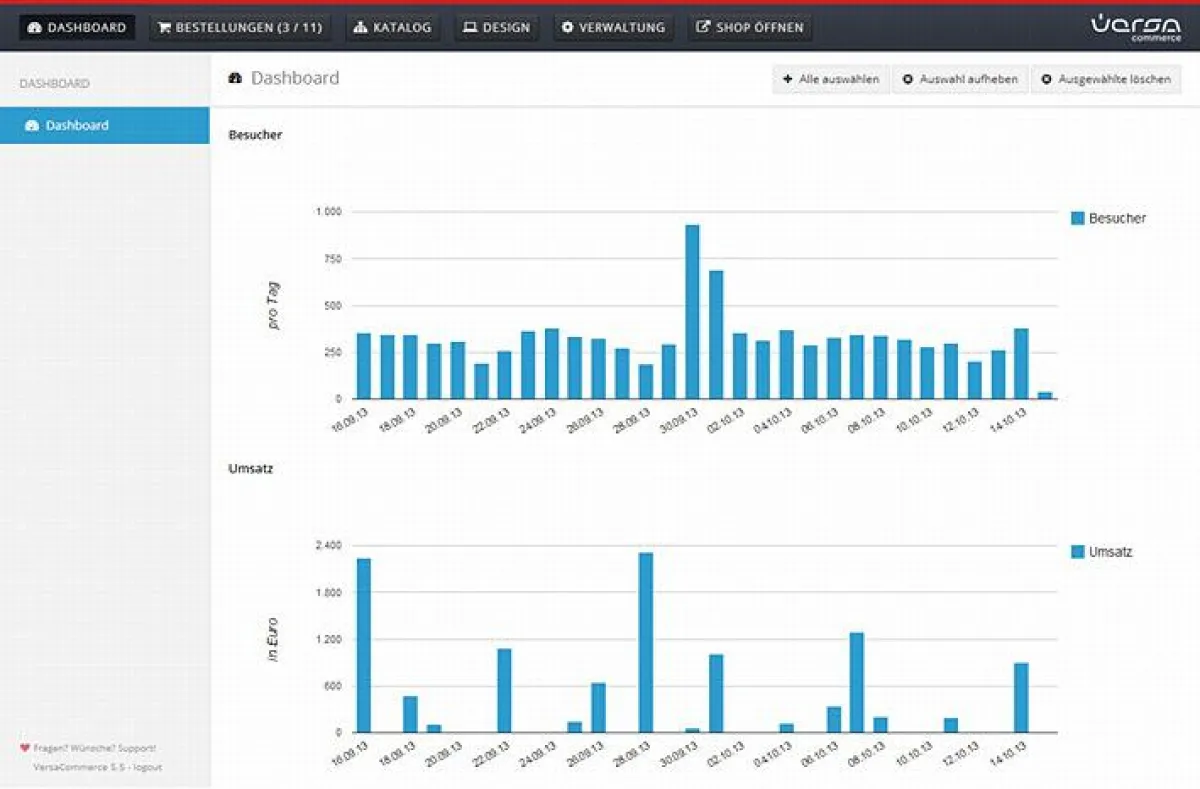Click the plus icon on Alle auswählen

tap(786, 79)
